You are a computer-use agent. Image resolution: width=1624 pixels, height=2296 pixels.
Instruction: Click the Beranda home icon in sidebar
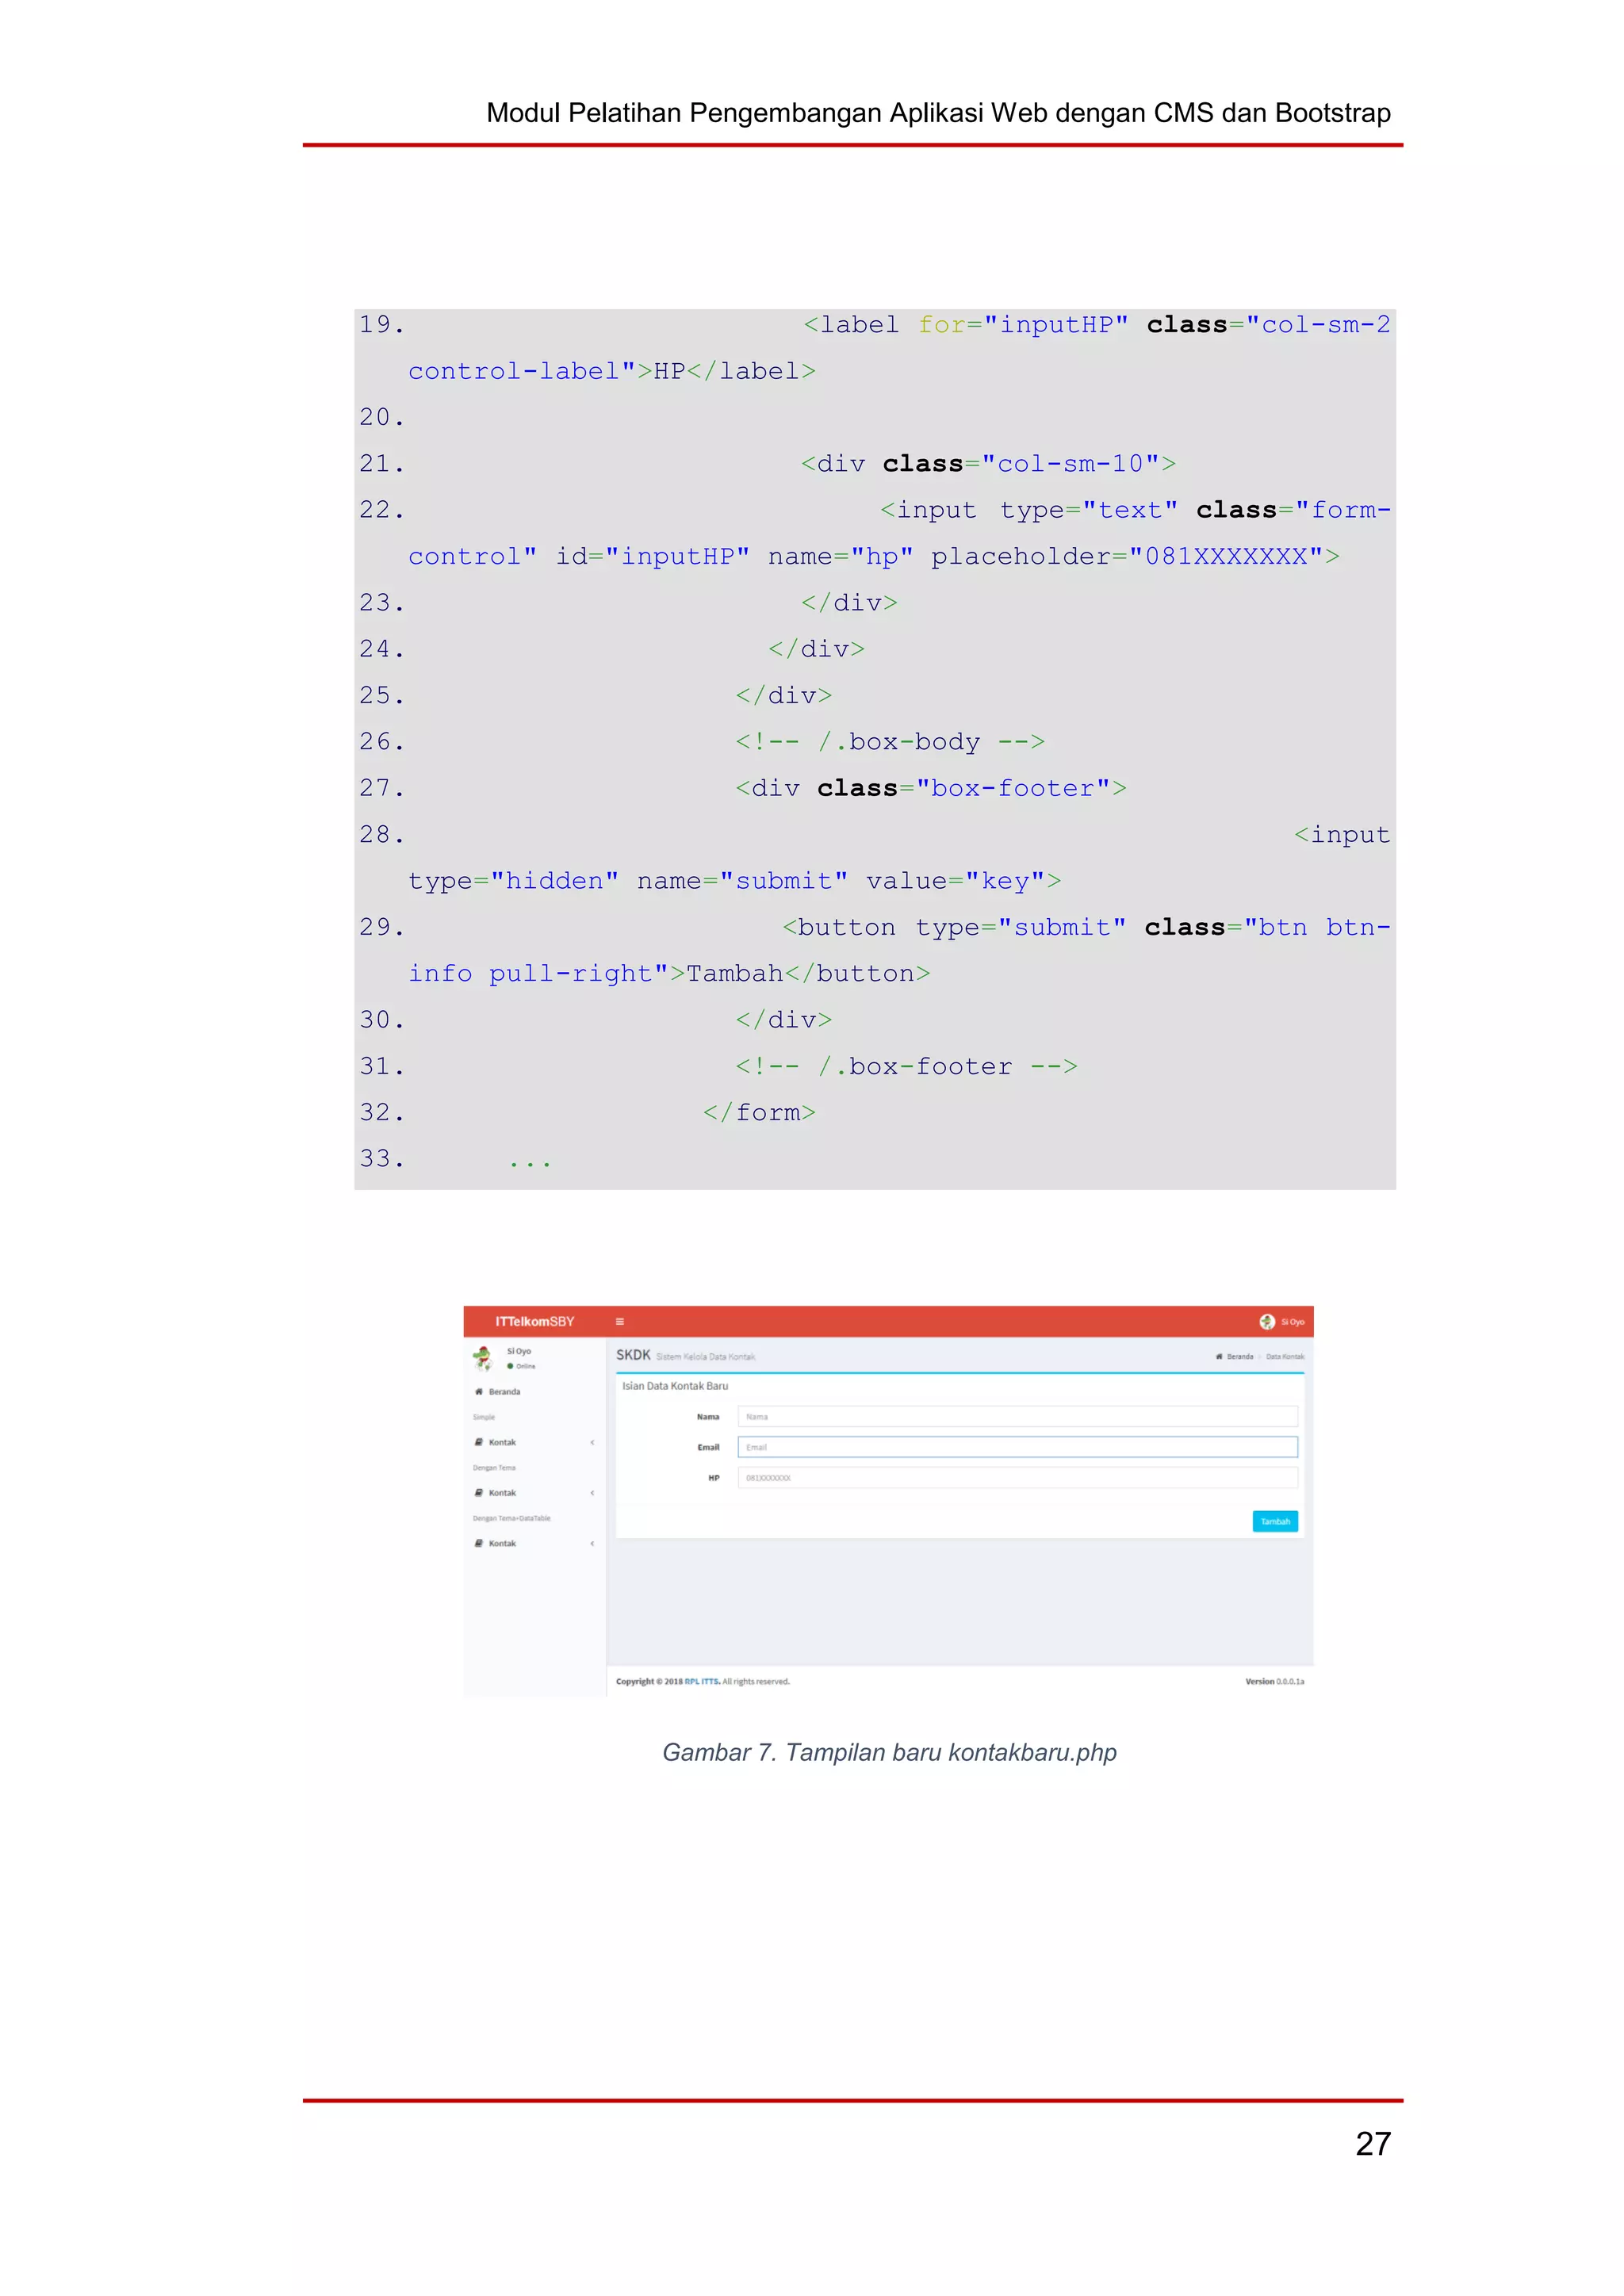point(479,1391)
